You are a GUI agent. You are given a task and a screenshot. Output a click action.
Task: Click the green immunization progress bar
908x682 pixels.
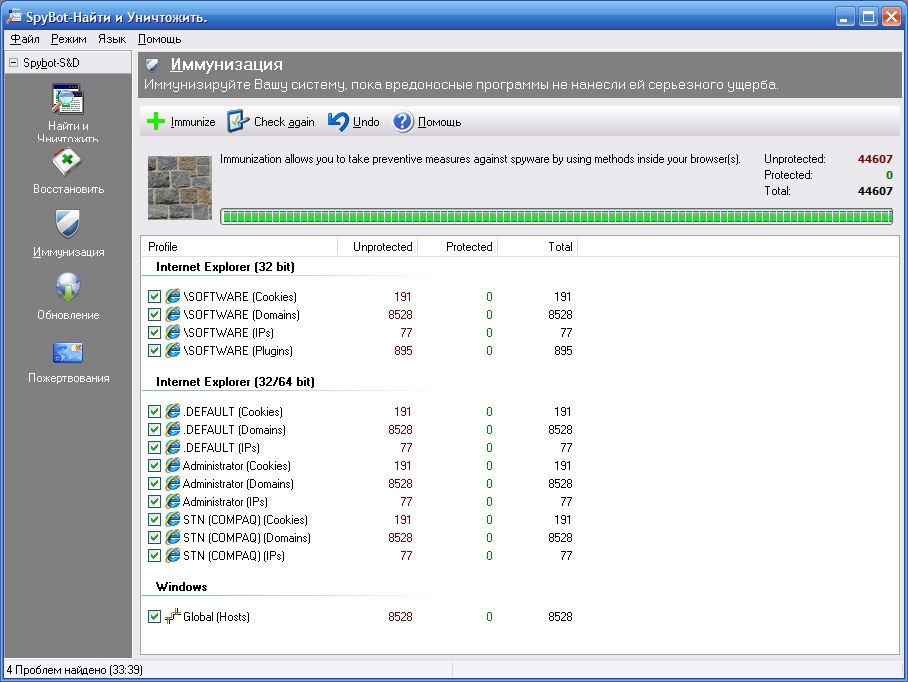(556, 217)
